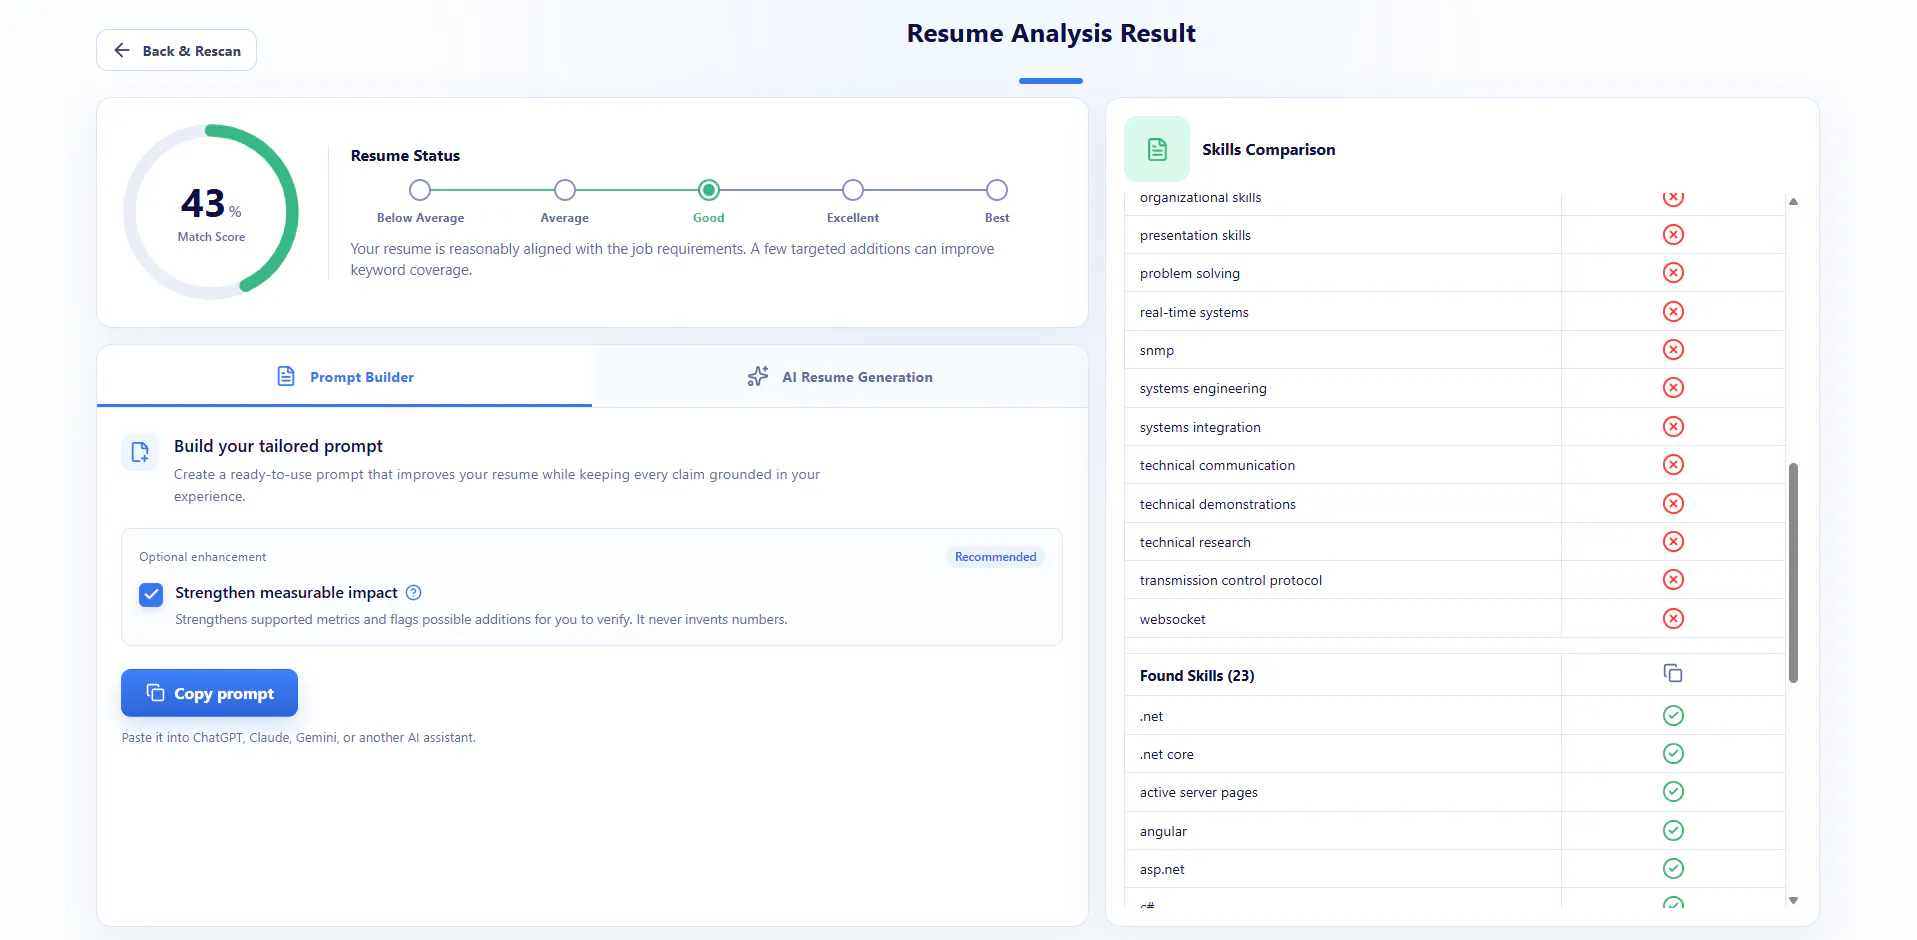Click the green check for active server pages
1917x940 pixels.
coord(1673,792)
